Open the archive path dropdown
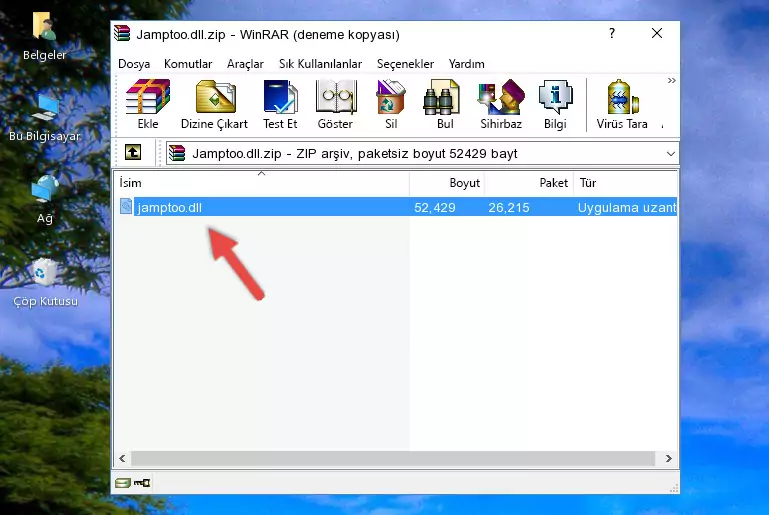 (x=670, y=154)
